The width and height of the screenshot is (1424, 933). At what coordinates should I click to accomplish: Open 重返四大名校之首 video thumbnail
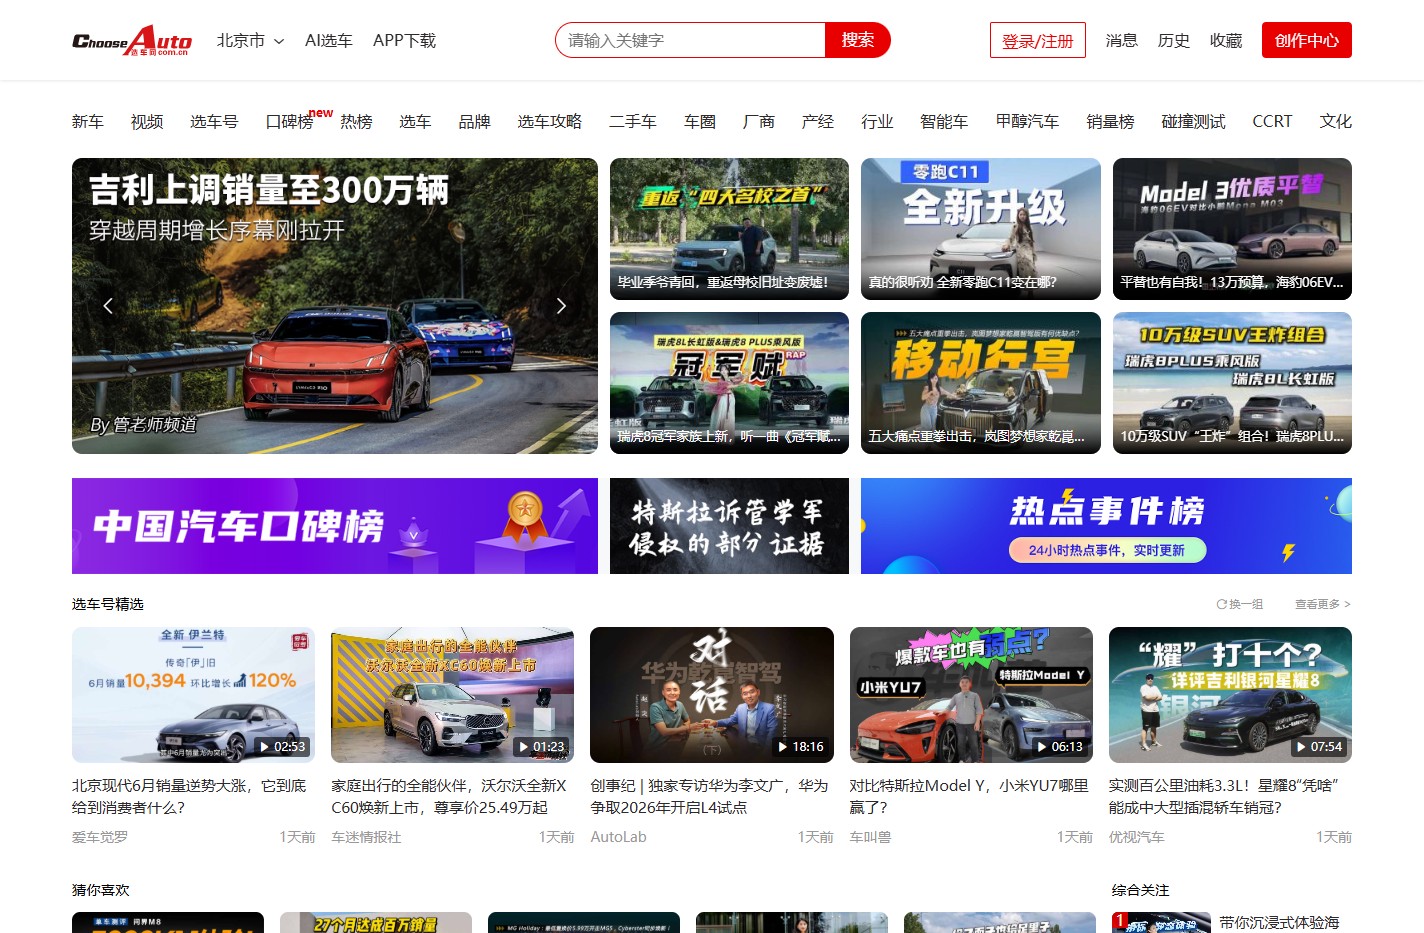click(729, 229)
